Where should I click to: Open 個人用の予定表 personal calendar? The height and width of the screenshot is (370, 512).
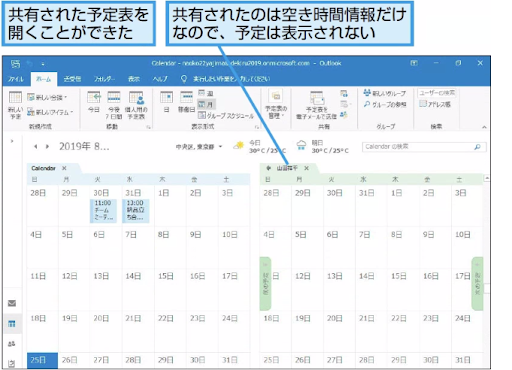pos(136,105)
